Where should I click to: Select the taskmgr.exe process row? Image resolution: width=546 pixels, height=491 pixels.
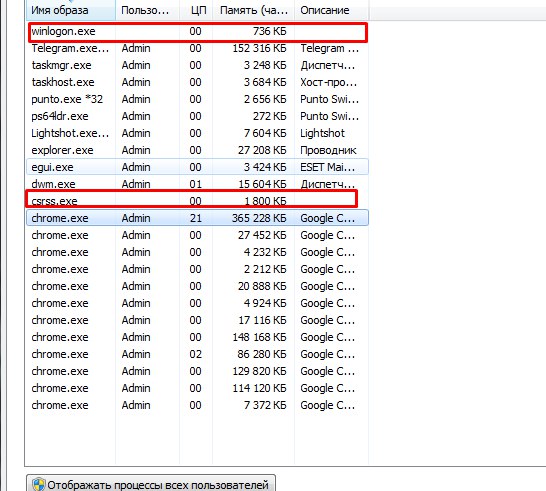197,65
